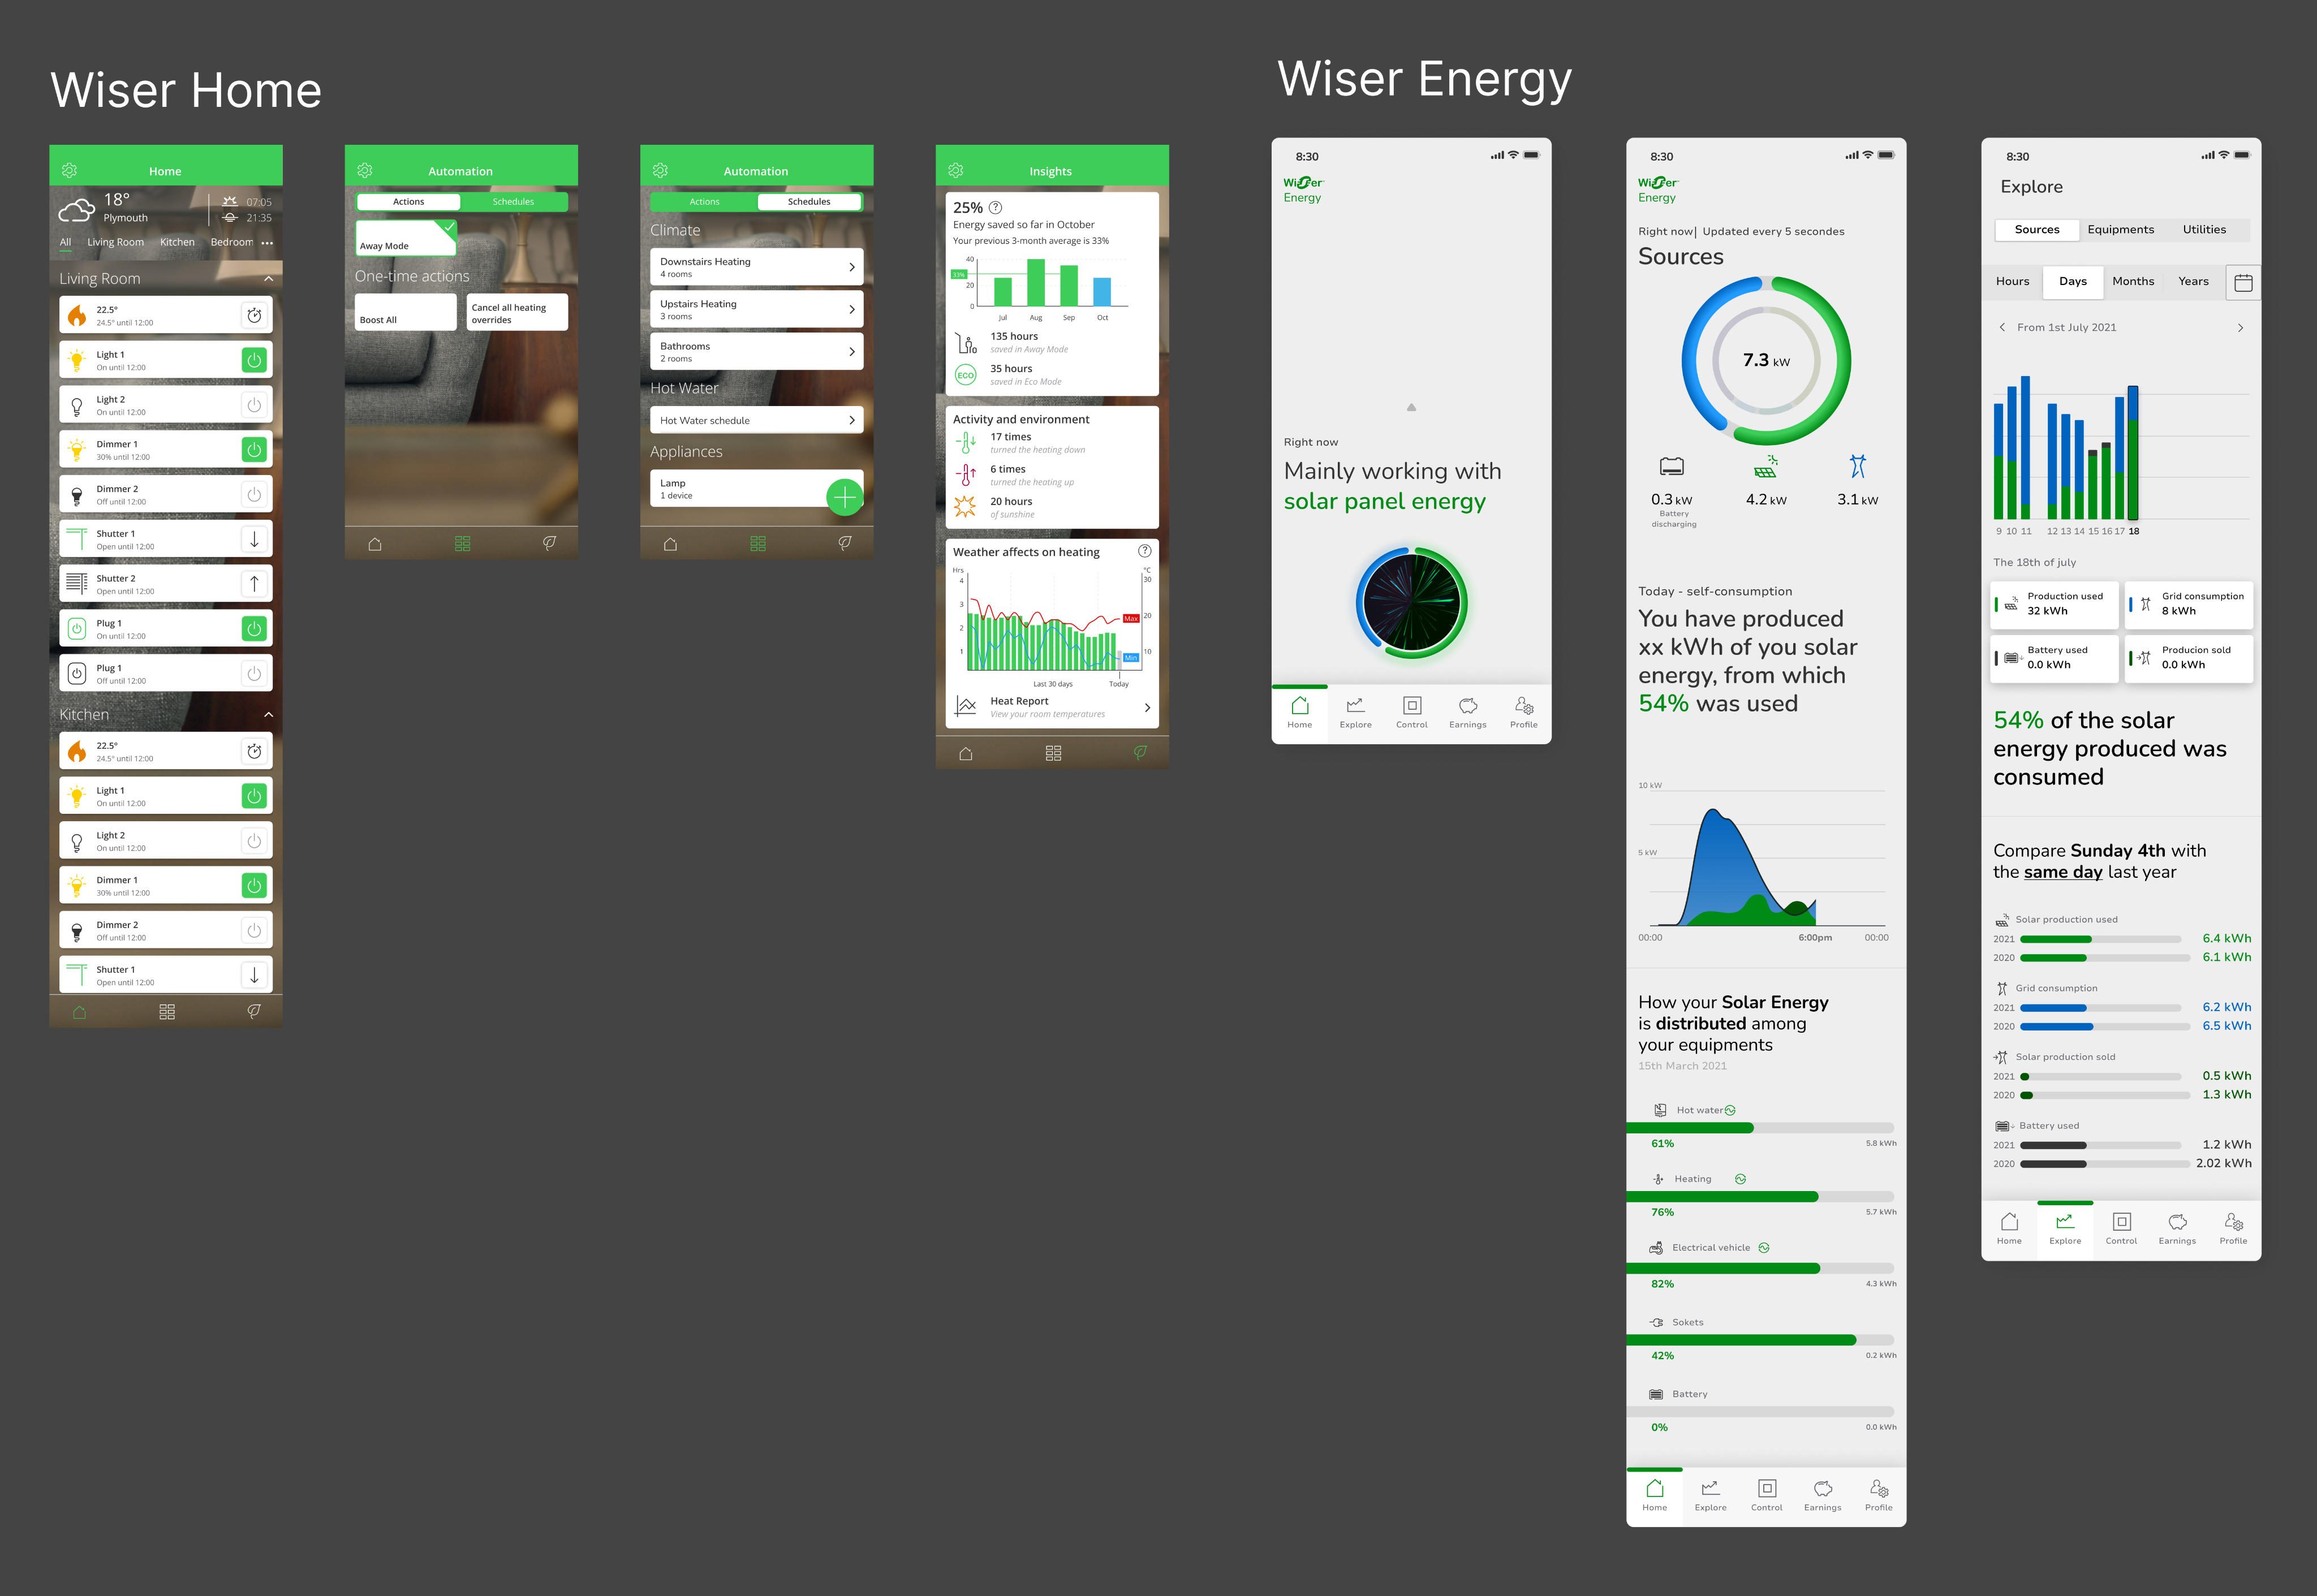The image size is (2317, 1596).
Task: Tap the Kitchen thermostat timer icon
Action: point(254,751)
